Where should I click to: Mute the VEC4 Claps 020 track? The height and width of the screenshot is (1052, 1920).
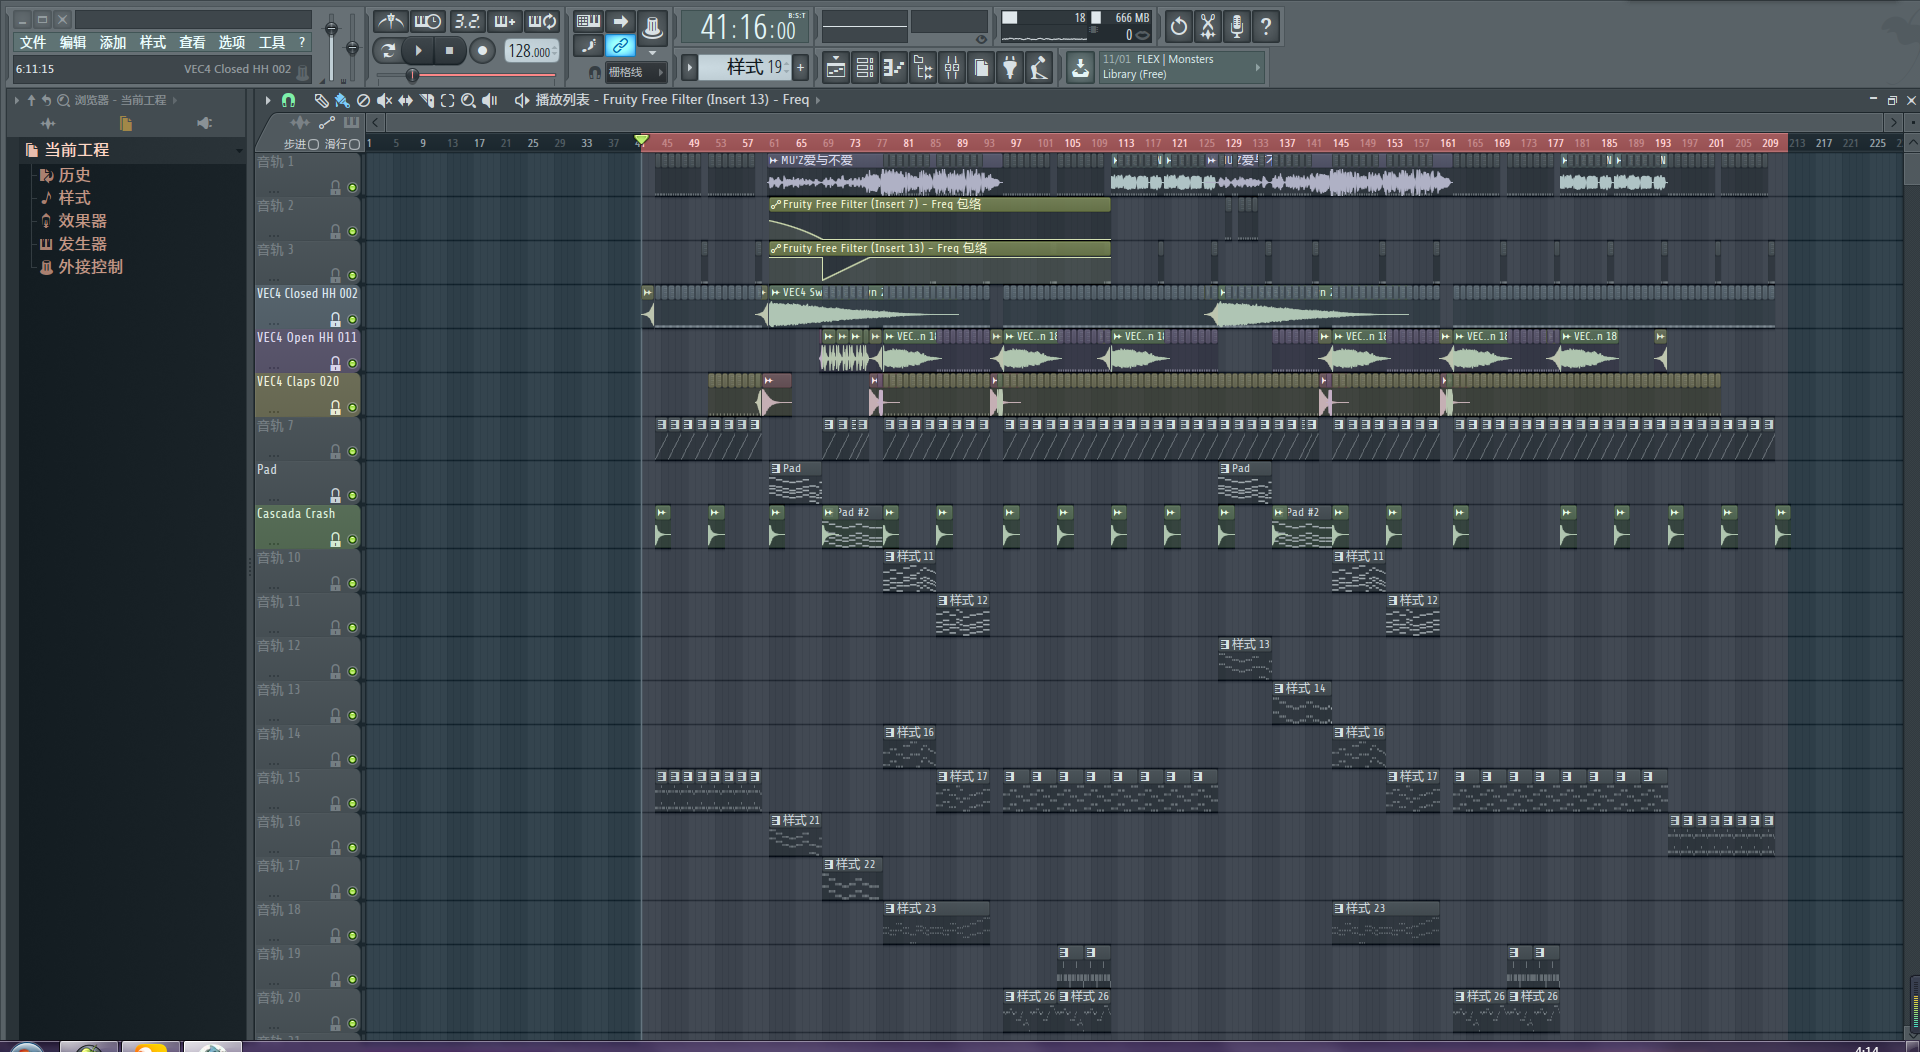352,408
